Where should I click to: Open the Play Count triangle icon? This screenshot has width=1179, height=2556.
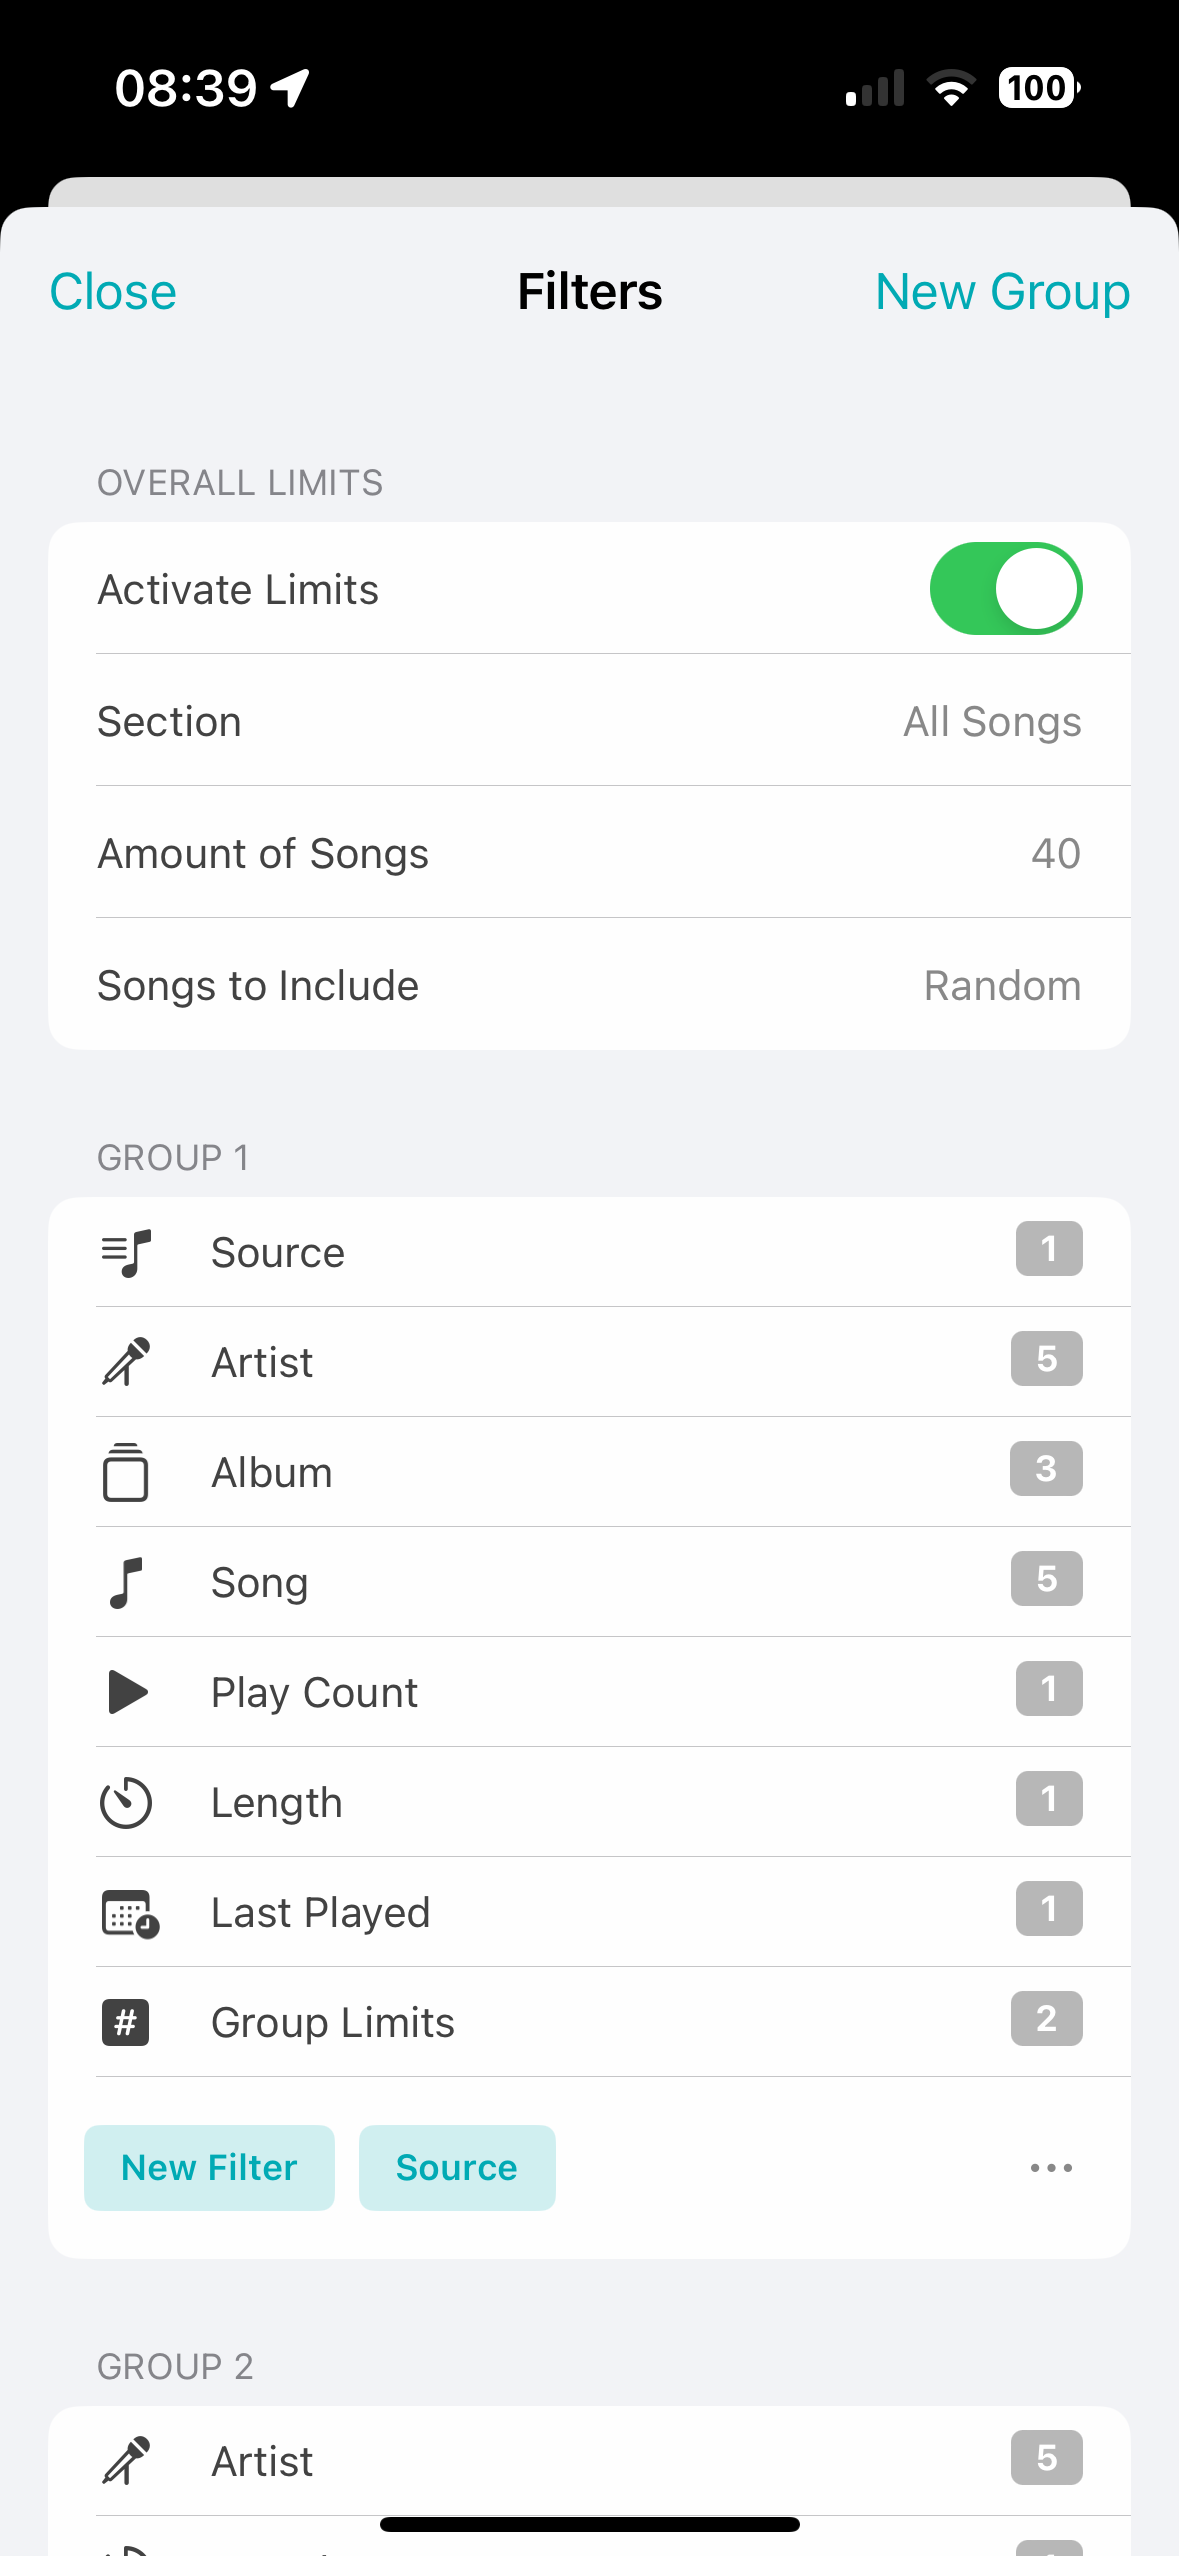point(128,1692)
